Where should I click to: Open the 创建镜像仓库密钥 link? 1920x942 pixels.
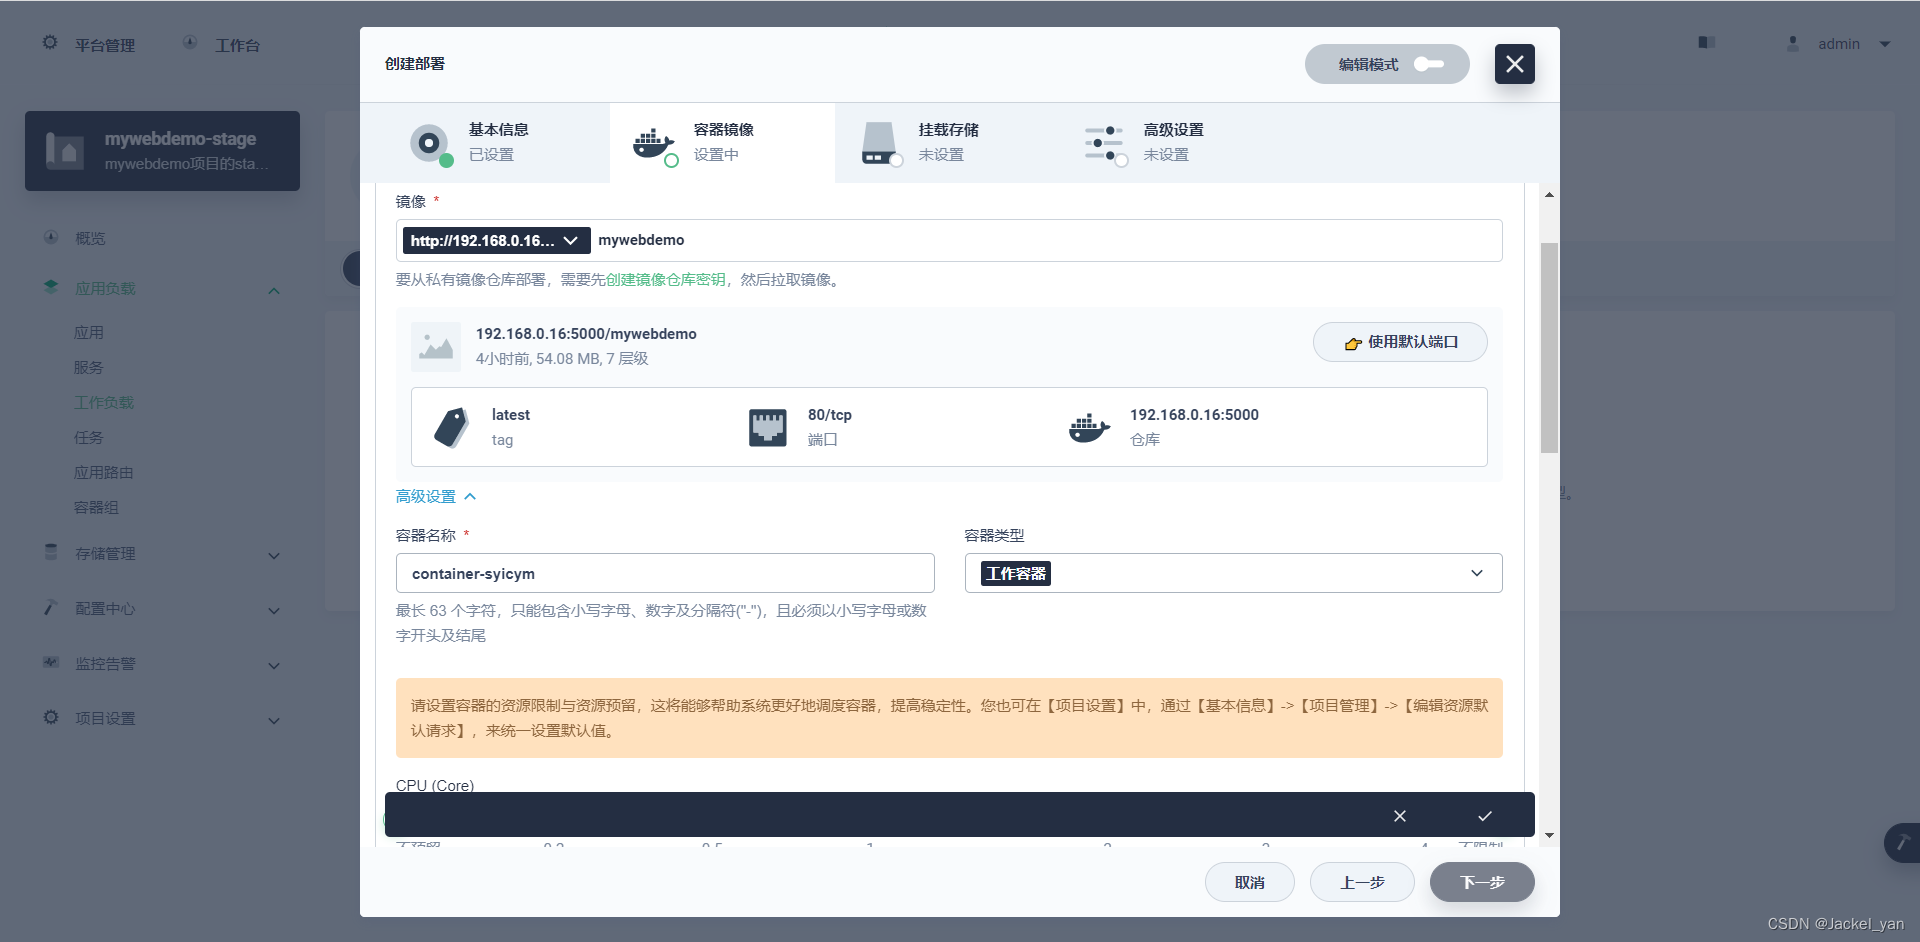point(665,280)
